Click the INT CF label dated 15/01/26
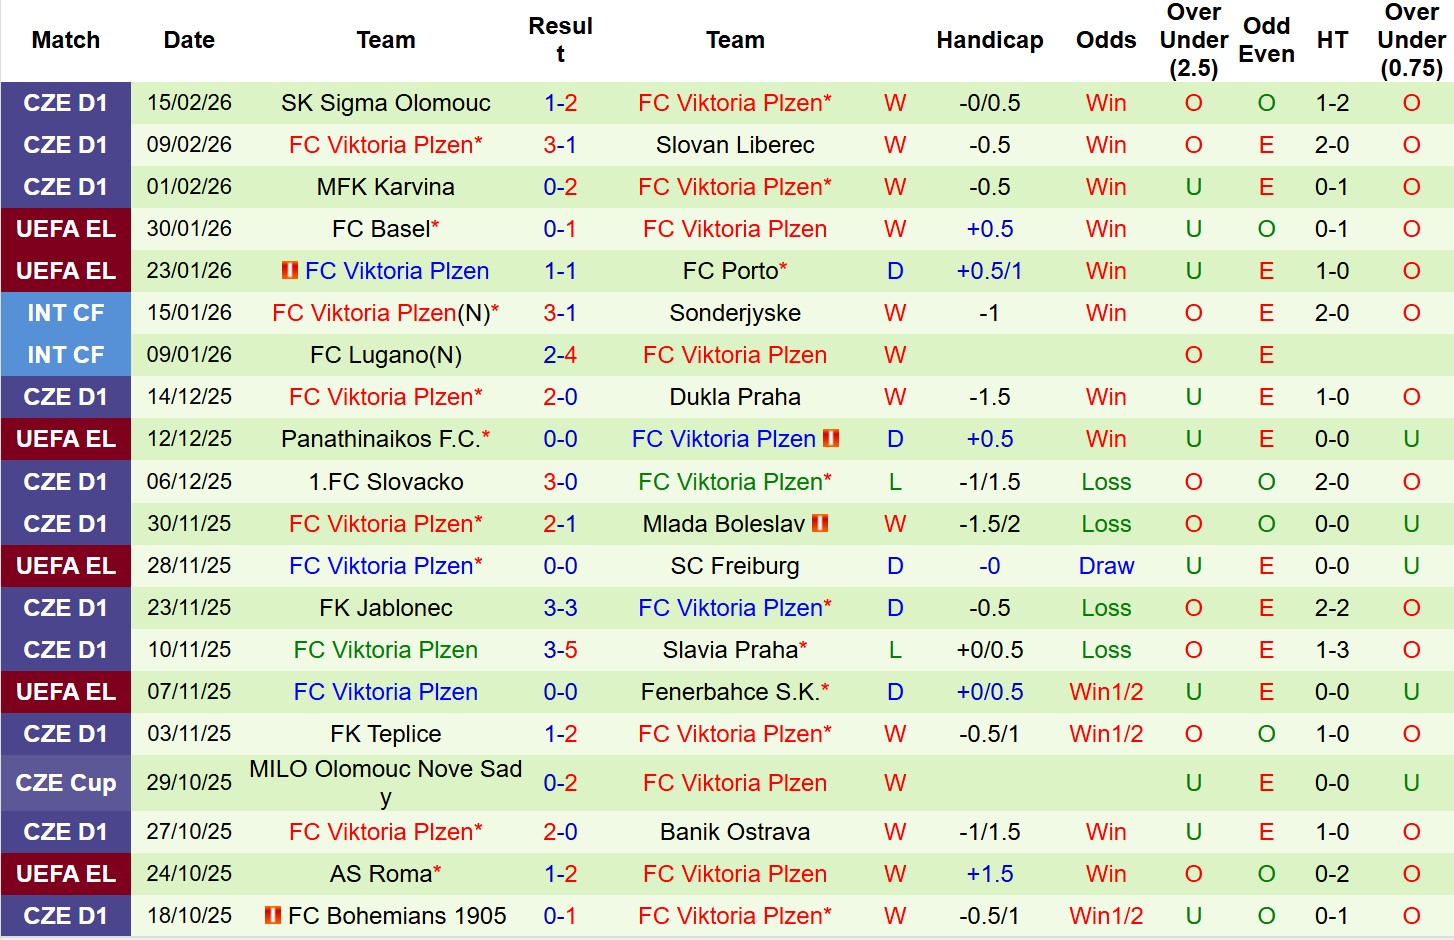1454x940 pixels. 66,313
